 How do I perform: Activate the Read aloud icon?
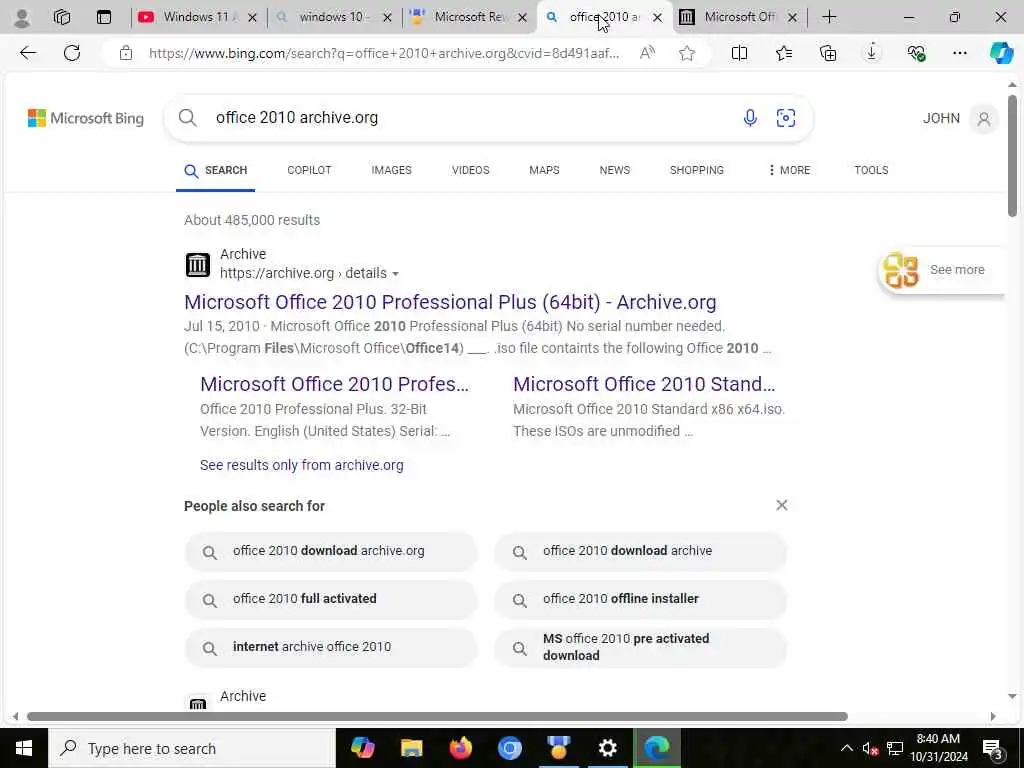647,53
